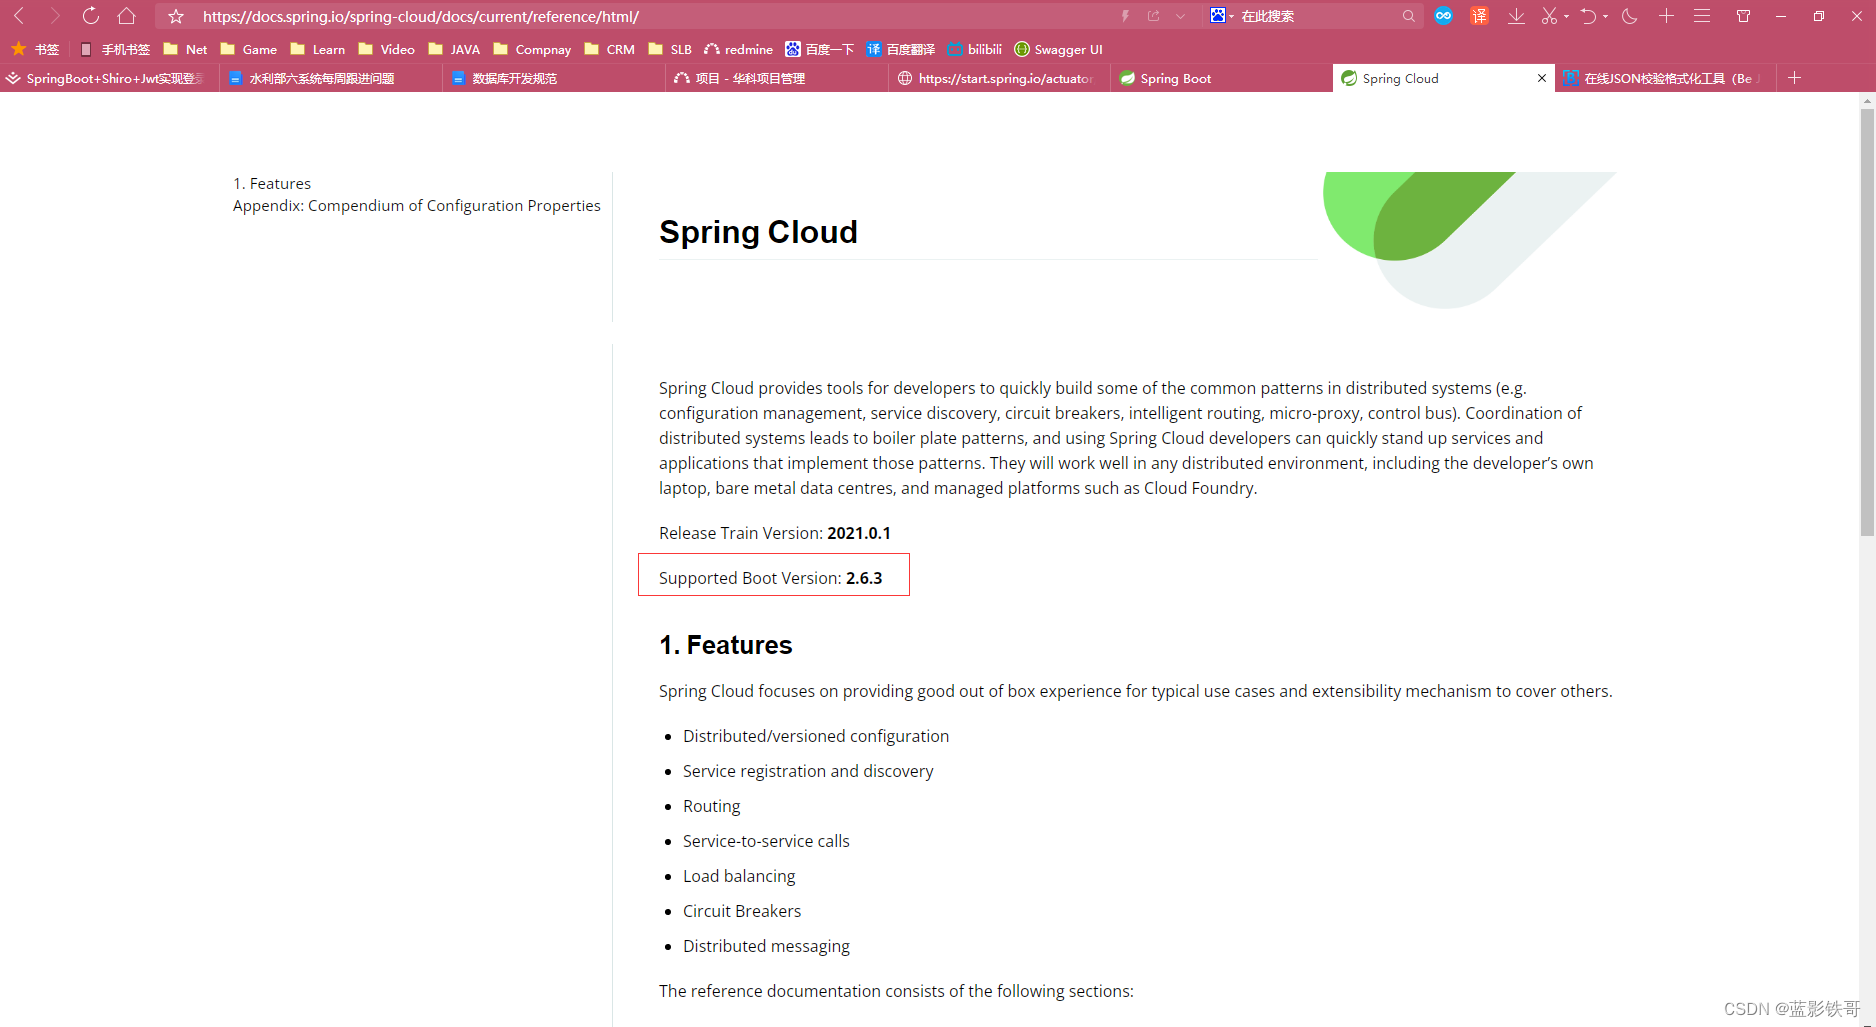Click the Circuit Breakers bullet item
This screenshot has width=1876, height=1027.
pyautogui.click(x=742, y=911)
